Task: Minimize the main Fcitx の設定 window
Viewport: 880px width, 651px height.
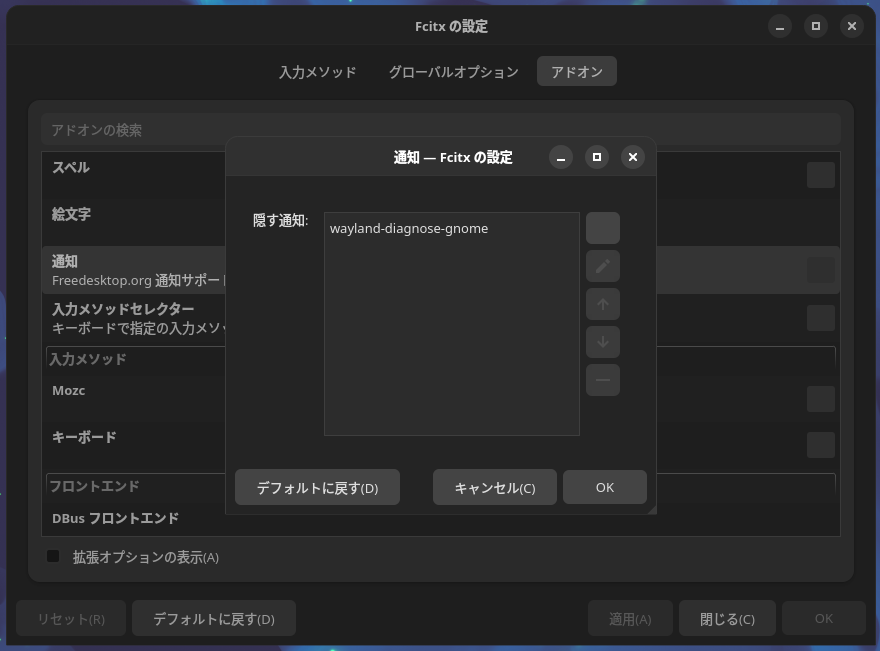Action: pos(780,26)
